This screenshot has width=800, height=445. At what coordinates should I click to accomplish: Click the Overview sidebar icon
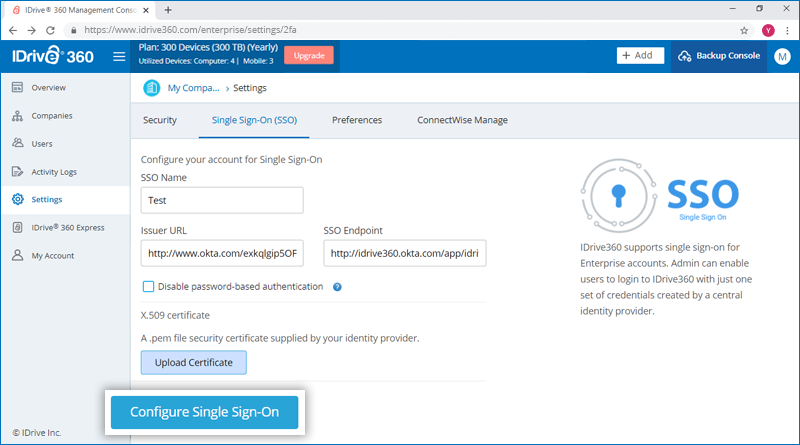17,87
